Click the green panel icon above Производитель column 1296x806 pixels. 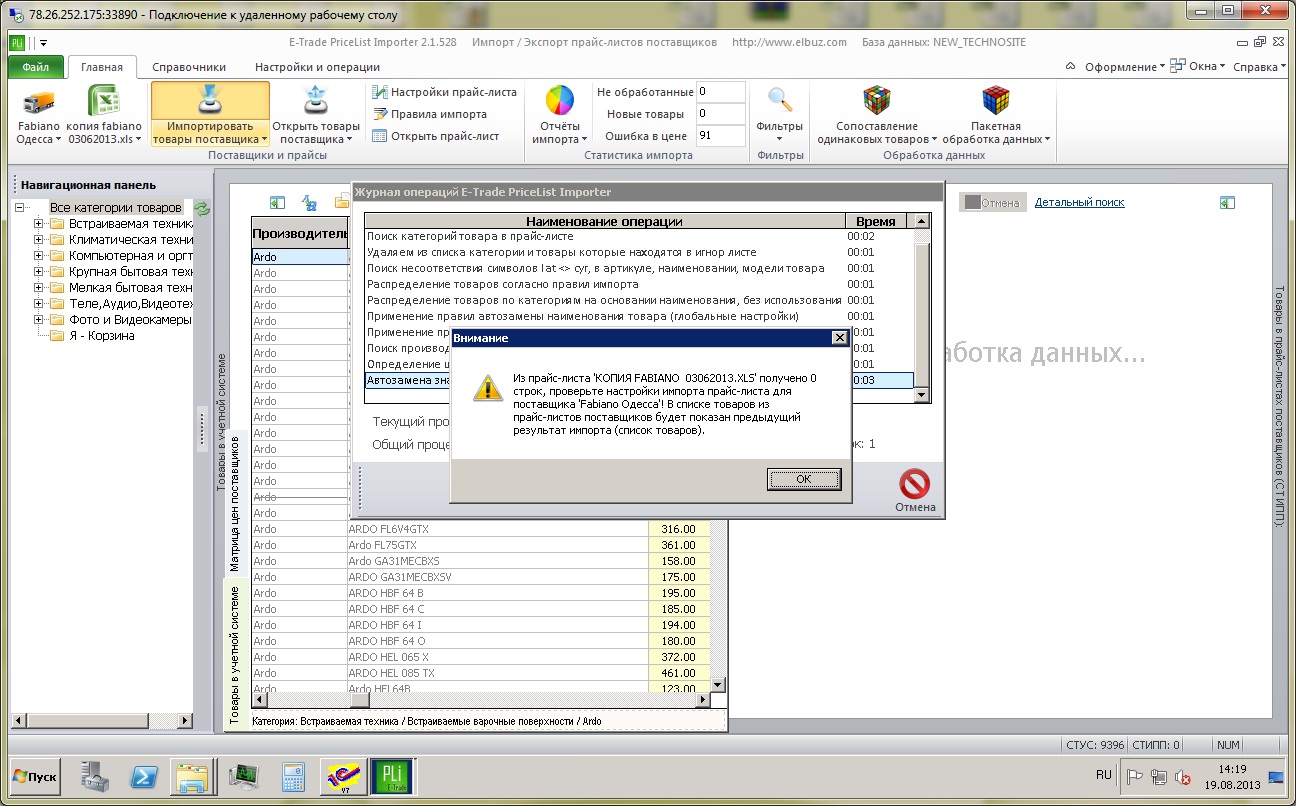[278, 202]
